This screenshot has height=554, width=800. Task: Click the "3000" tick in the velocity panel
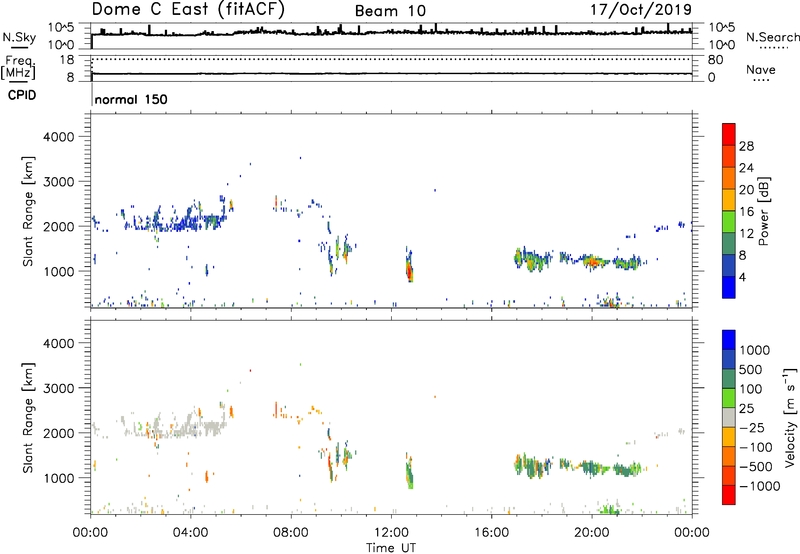59,388
